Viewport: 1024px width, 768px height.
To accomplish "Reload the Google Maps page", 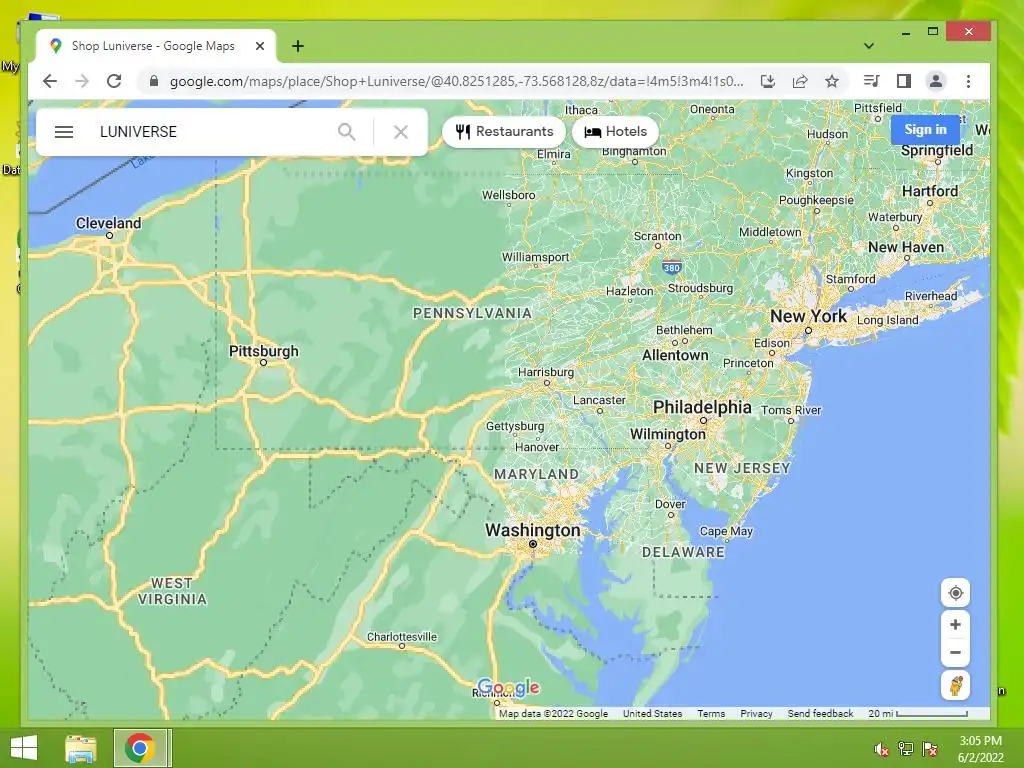I will click(114, 81).
